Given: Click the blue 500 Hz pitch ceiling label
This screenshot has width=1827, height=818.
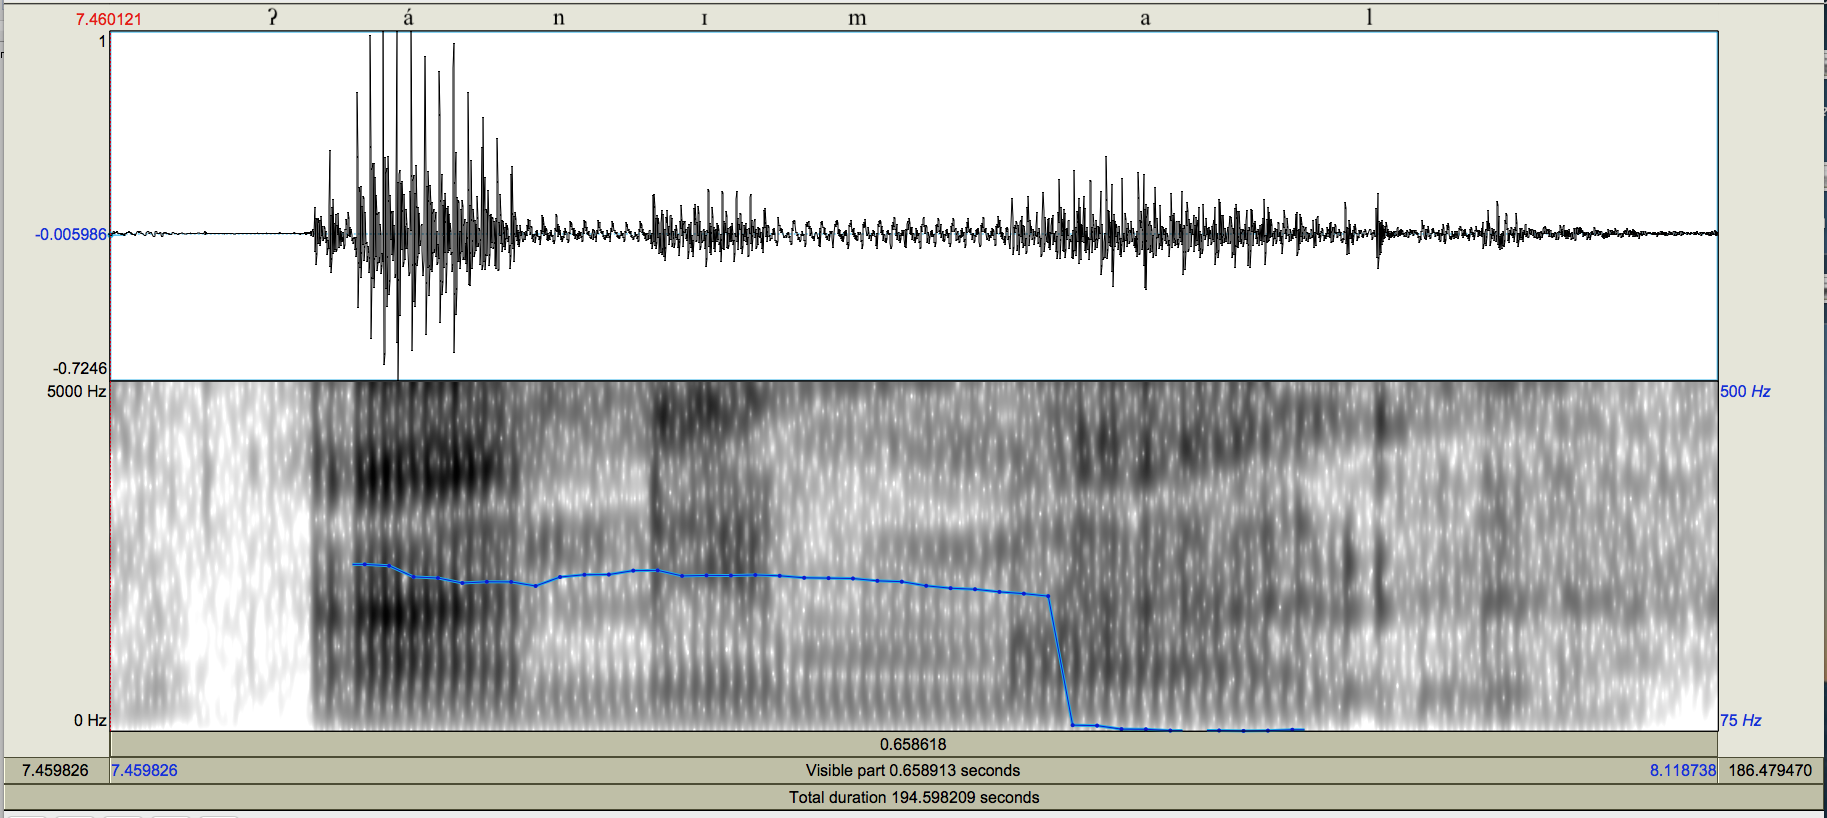Looking at the screenshot, I should (1745, 392).
